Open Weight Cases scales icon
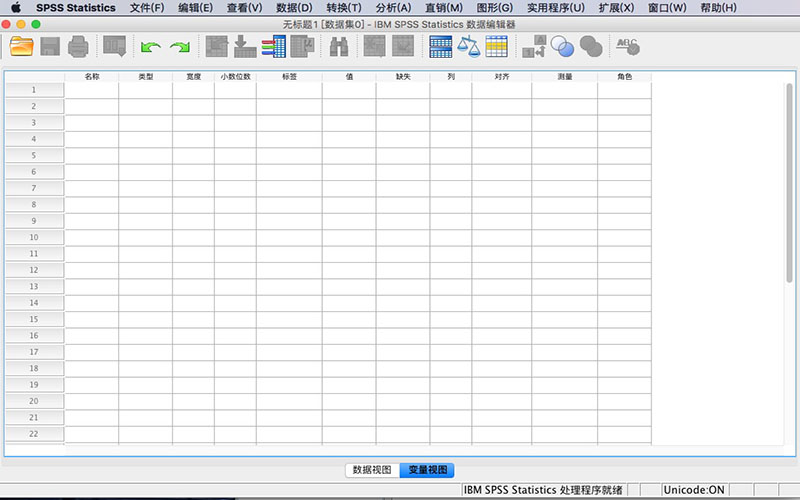Screen dimensions: 800x500 [468, 46]
